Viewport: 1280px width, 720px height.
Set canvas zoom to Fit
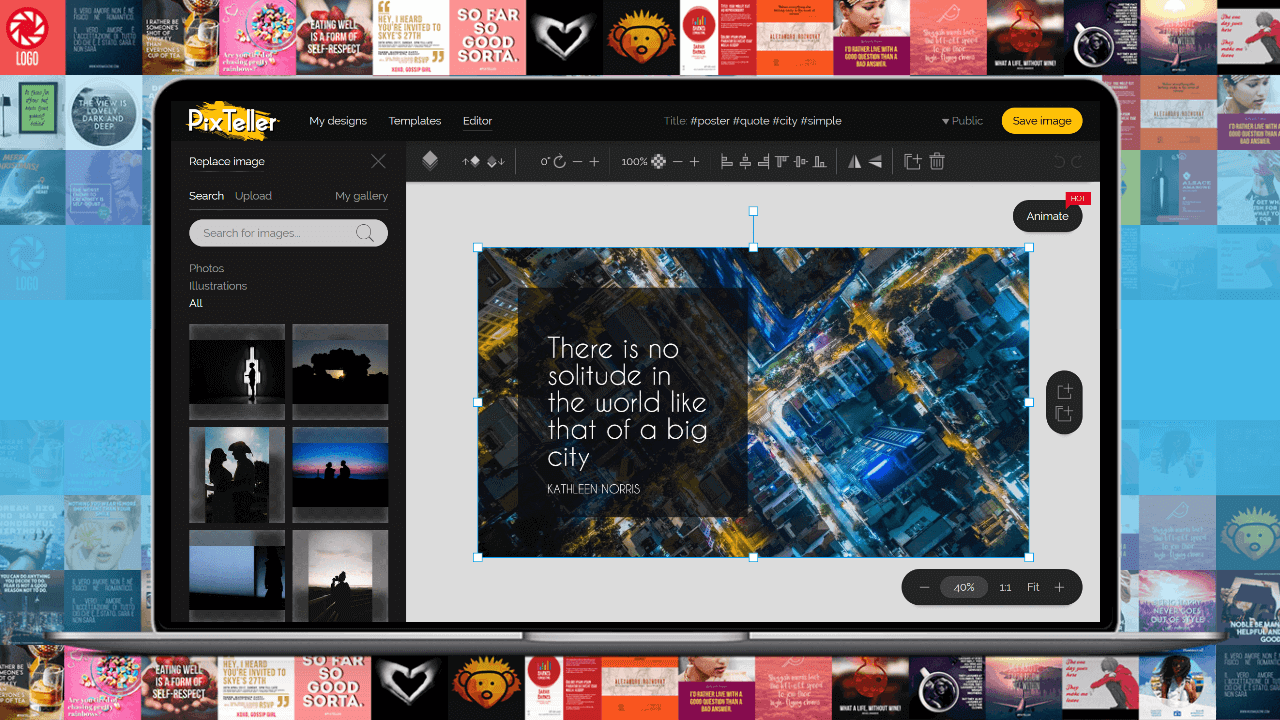pos(1033,587)
